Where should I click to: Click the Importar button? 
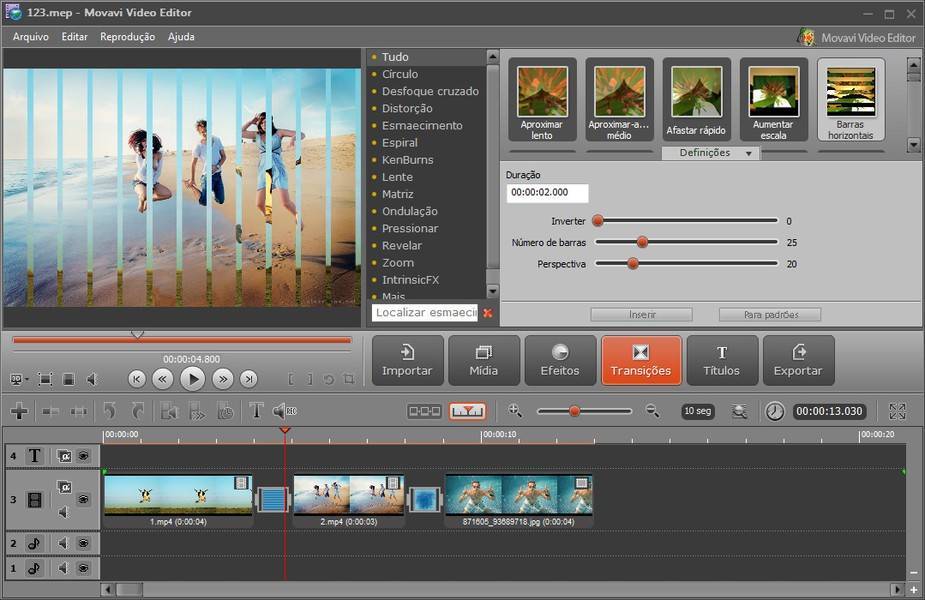click(x=407, y=360)
